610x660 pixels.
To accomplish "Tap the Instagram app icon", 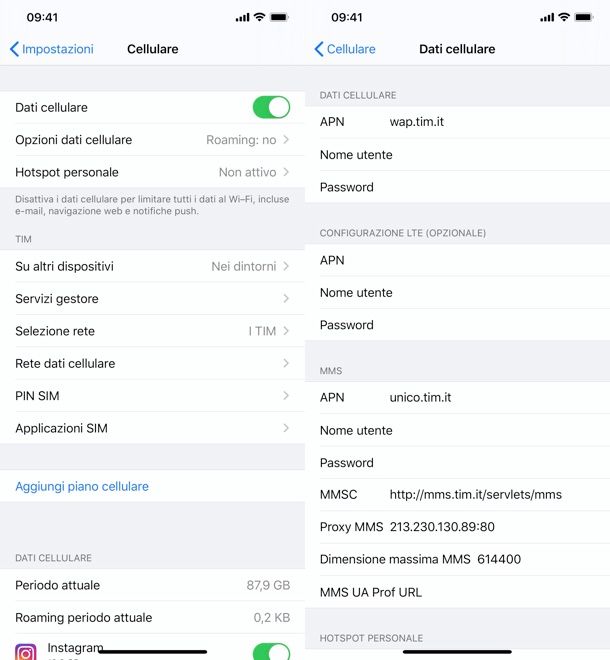I will click(x=26, y=652).
